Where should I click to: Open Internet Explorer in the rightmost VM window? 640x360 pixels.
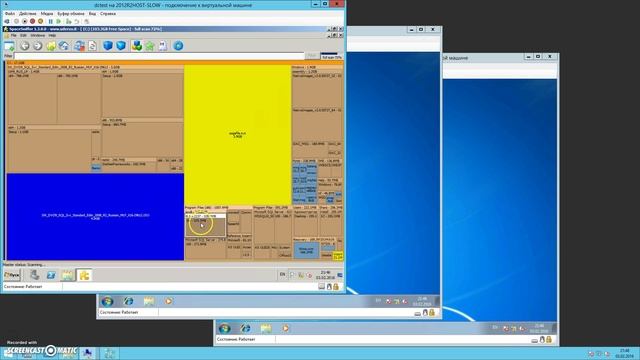[245, 328]
